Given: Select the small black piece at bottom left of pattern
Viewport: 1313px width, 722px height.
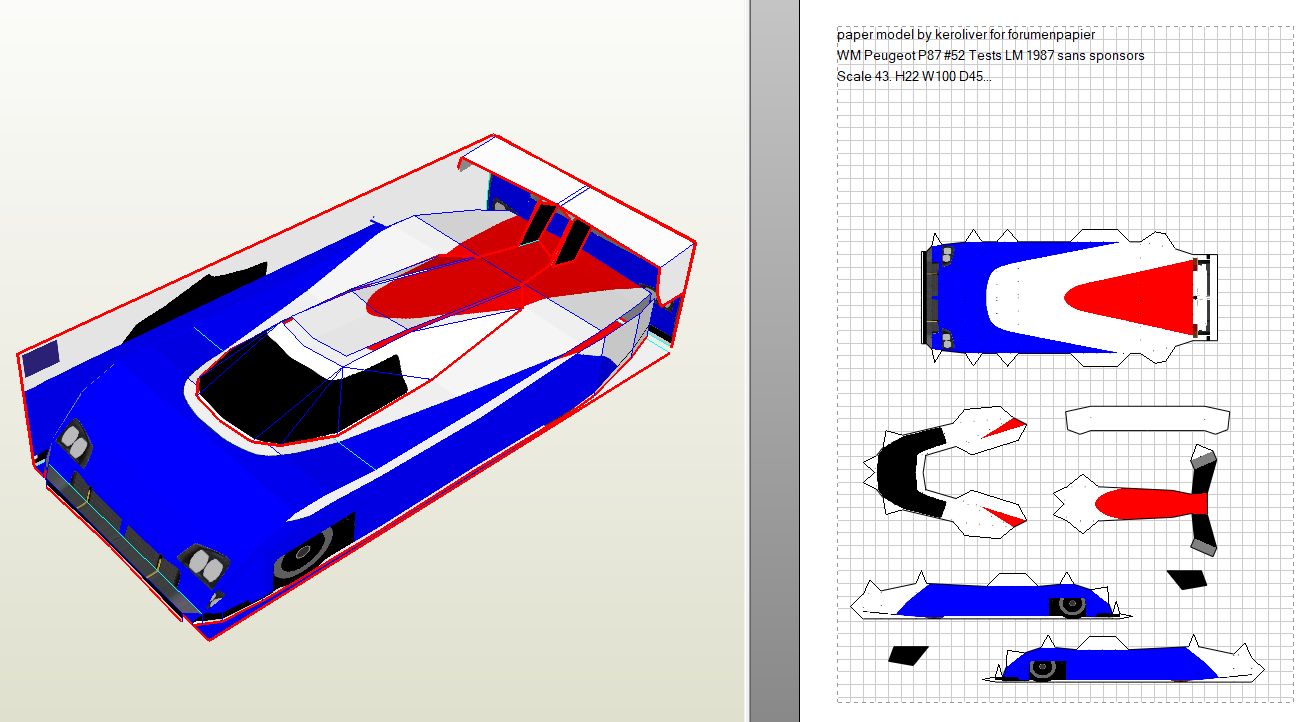Looking at the screenshot, I should [x=907, y=655].
